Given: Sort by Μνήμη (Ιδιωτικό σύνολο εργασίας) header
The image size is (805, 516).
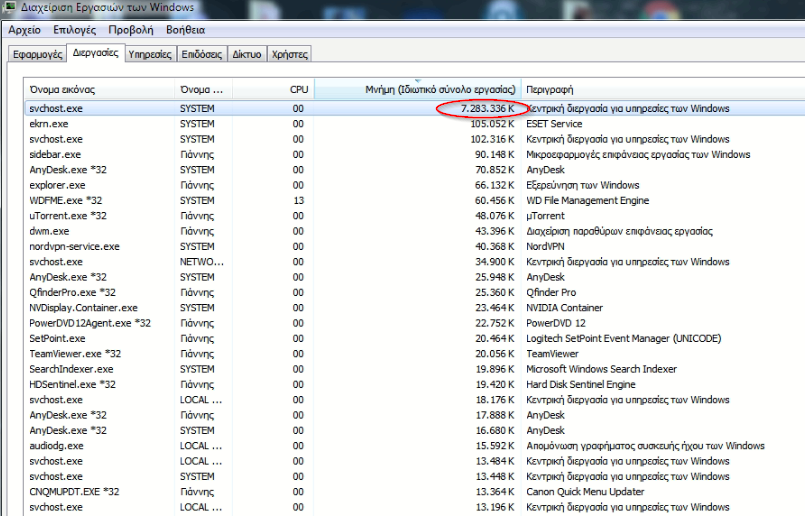Looking at the screenshot, I should (x=440, y=89).
